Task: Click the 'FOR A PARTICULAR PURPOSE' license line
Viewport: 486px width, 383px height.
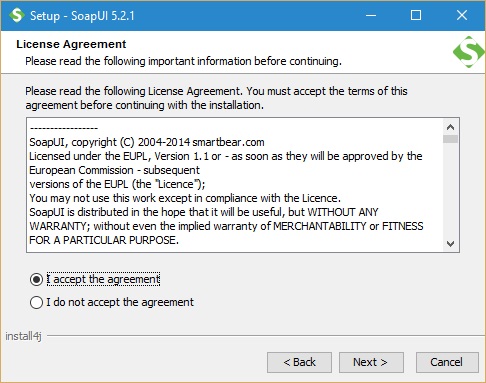Action: tap(104, 240)
